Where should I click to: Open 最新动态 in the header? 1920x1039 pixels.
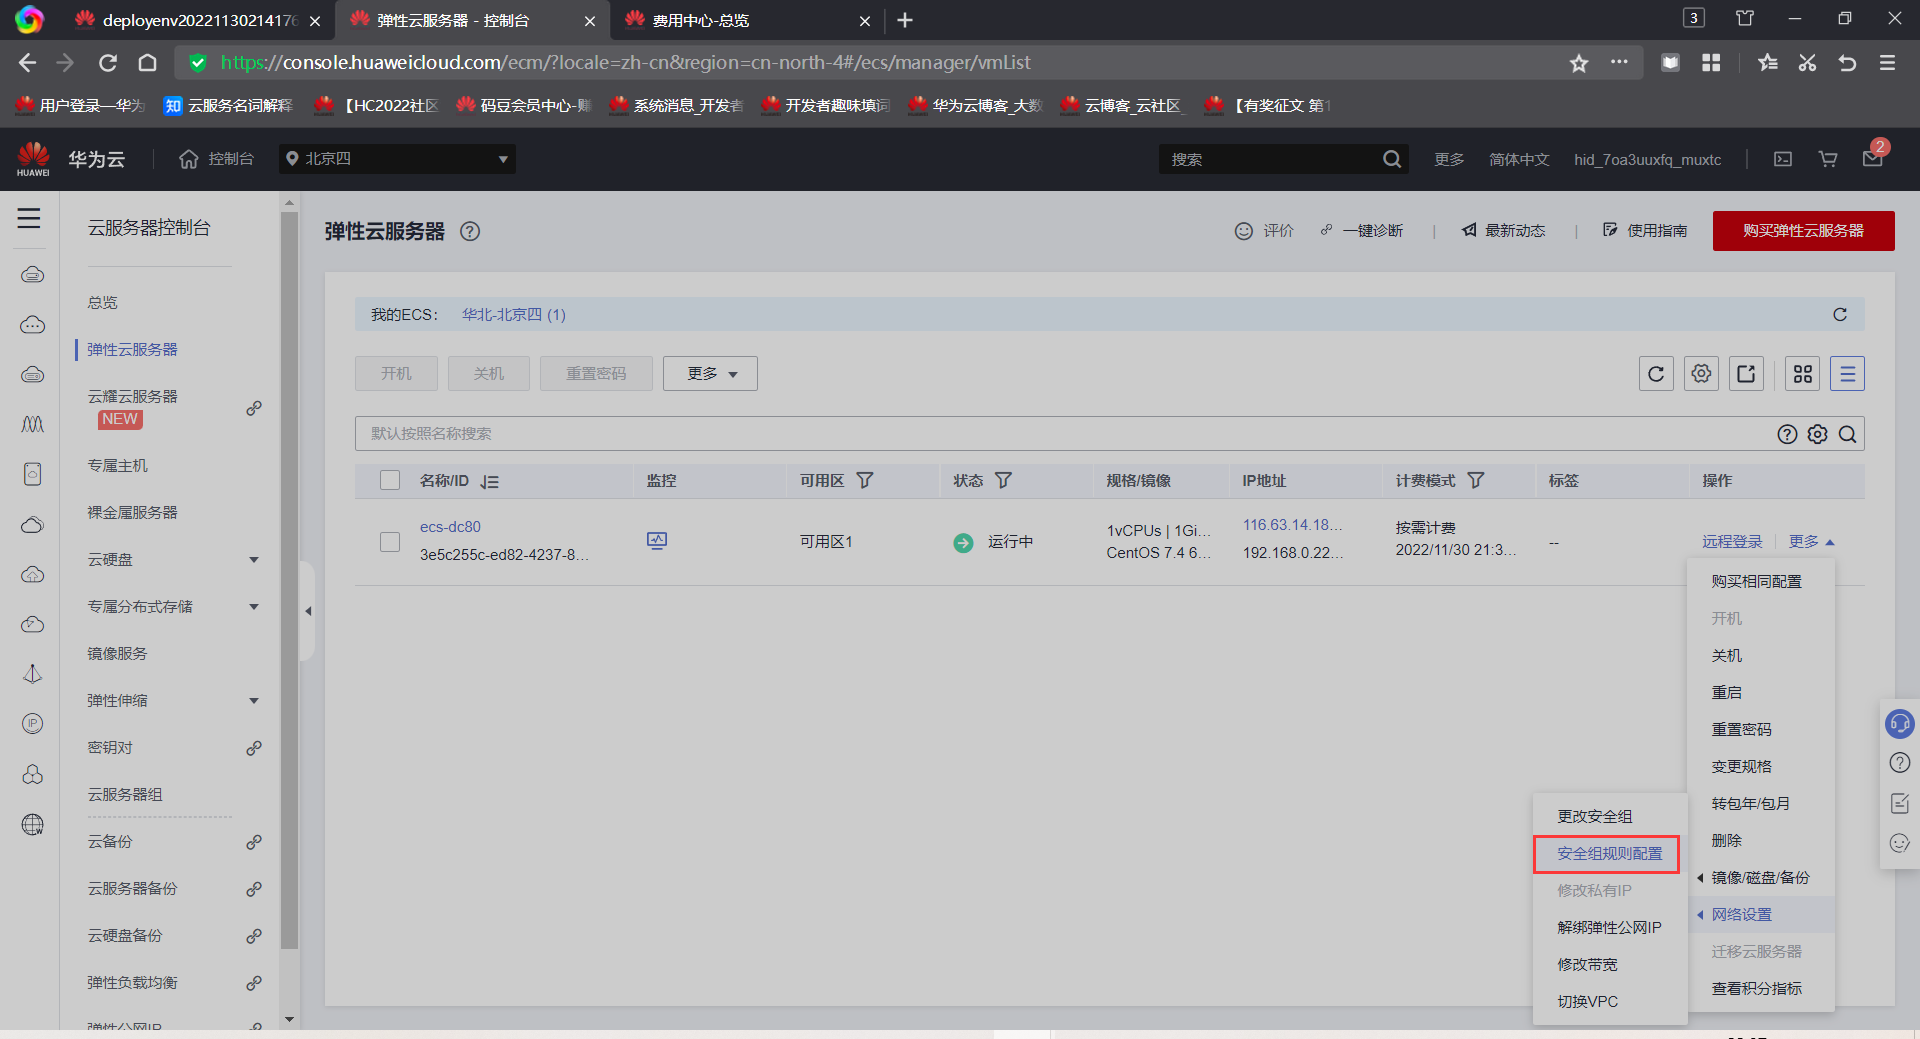click(1503, 231)
